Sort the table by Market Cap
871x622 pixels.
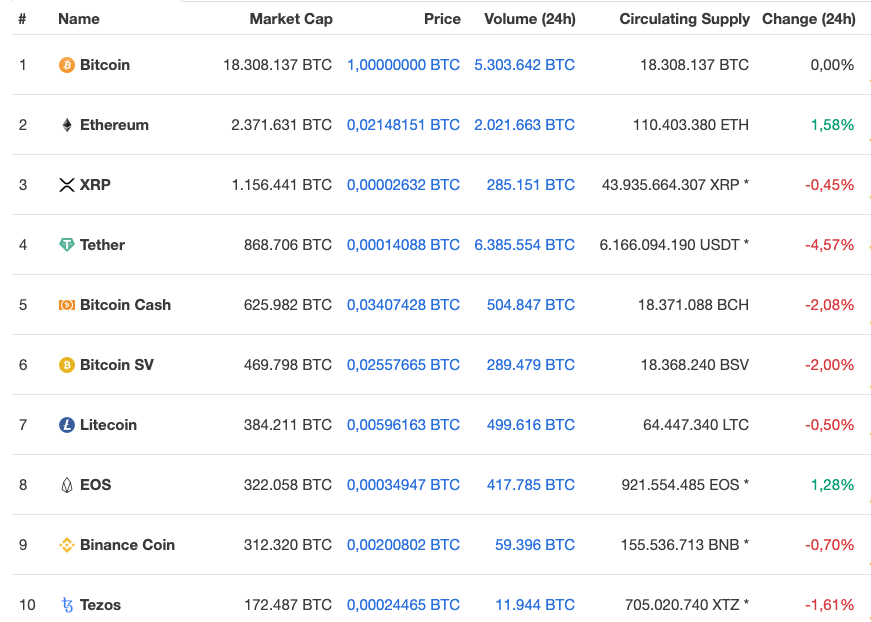[x=291, y=19]
